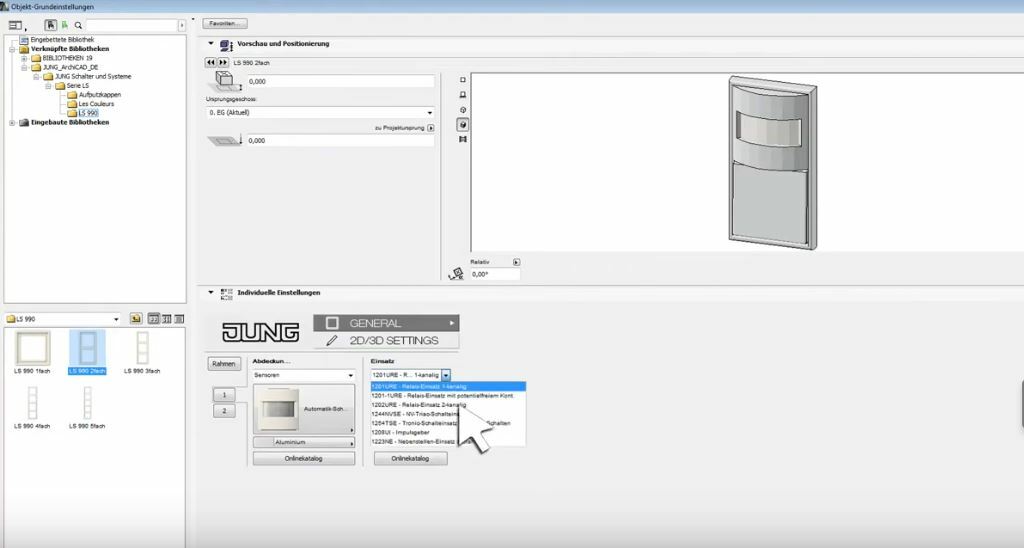This screenshot has width=1024, height=548.
Task: Expand the Eingebaute Bibliotheken node
Action: point(12,122)
